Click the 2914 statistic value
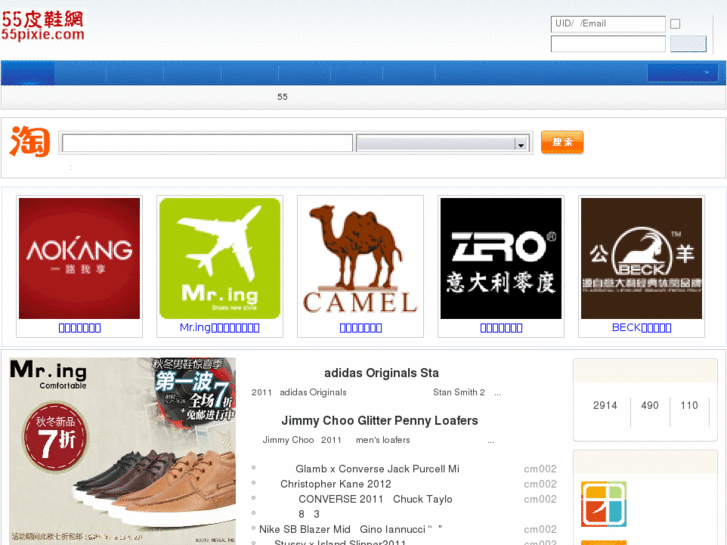This screenshot has width=727, height=545. (x=605, y=405)
